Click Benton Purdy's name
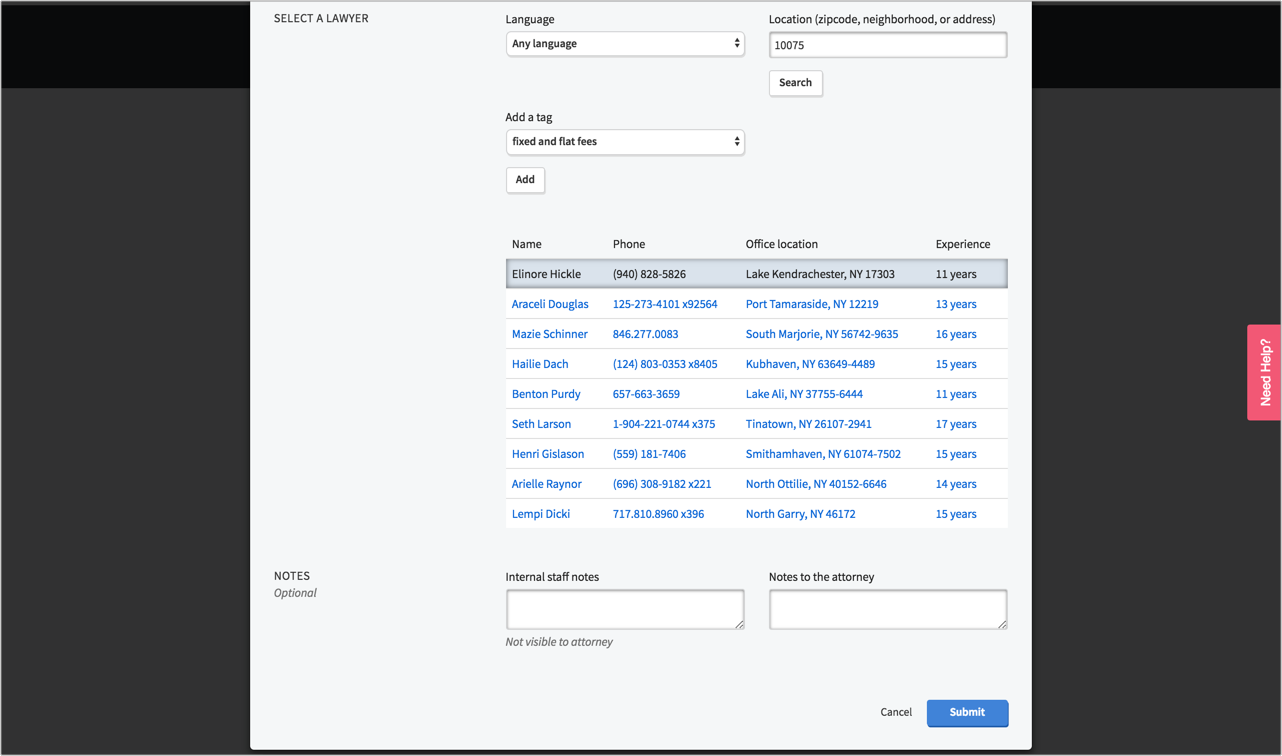The height and width of the screenshot is (756, 1282). pyautogui.click(x=546, y=394)
